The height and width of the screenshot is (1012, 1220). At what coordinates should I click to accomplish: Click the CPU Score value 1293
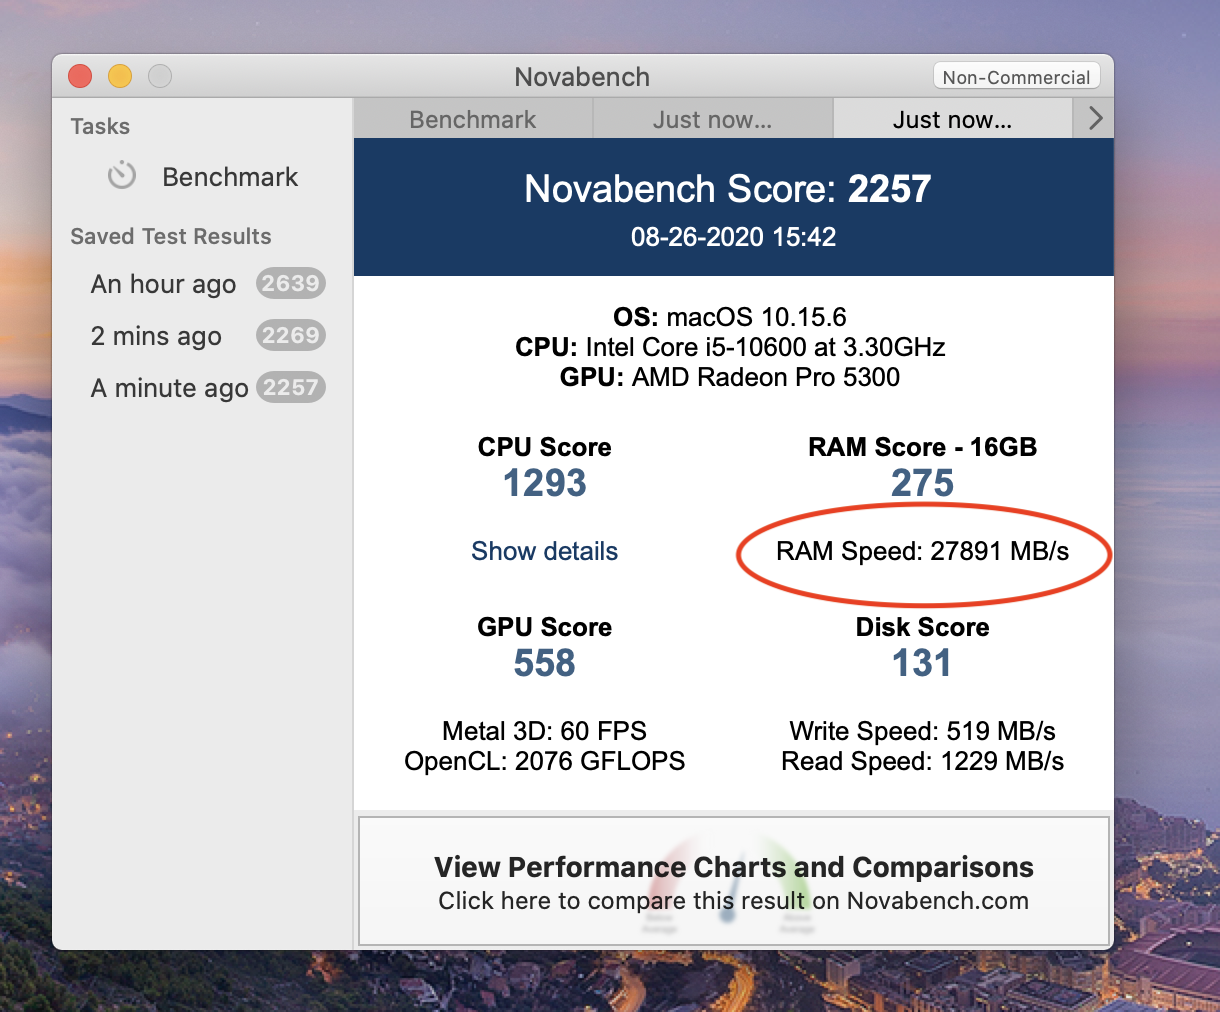(x=545, y=483)
